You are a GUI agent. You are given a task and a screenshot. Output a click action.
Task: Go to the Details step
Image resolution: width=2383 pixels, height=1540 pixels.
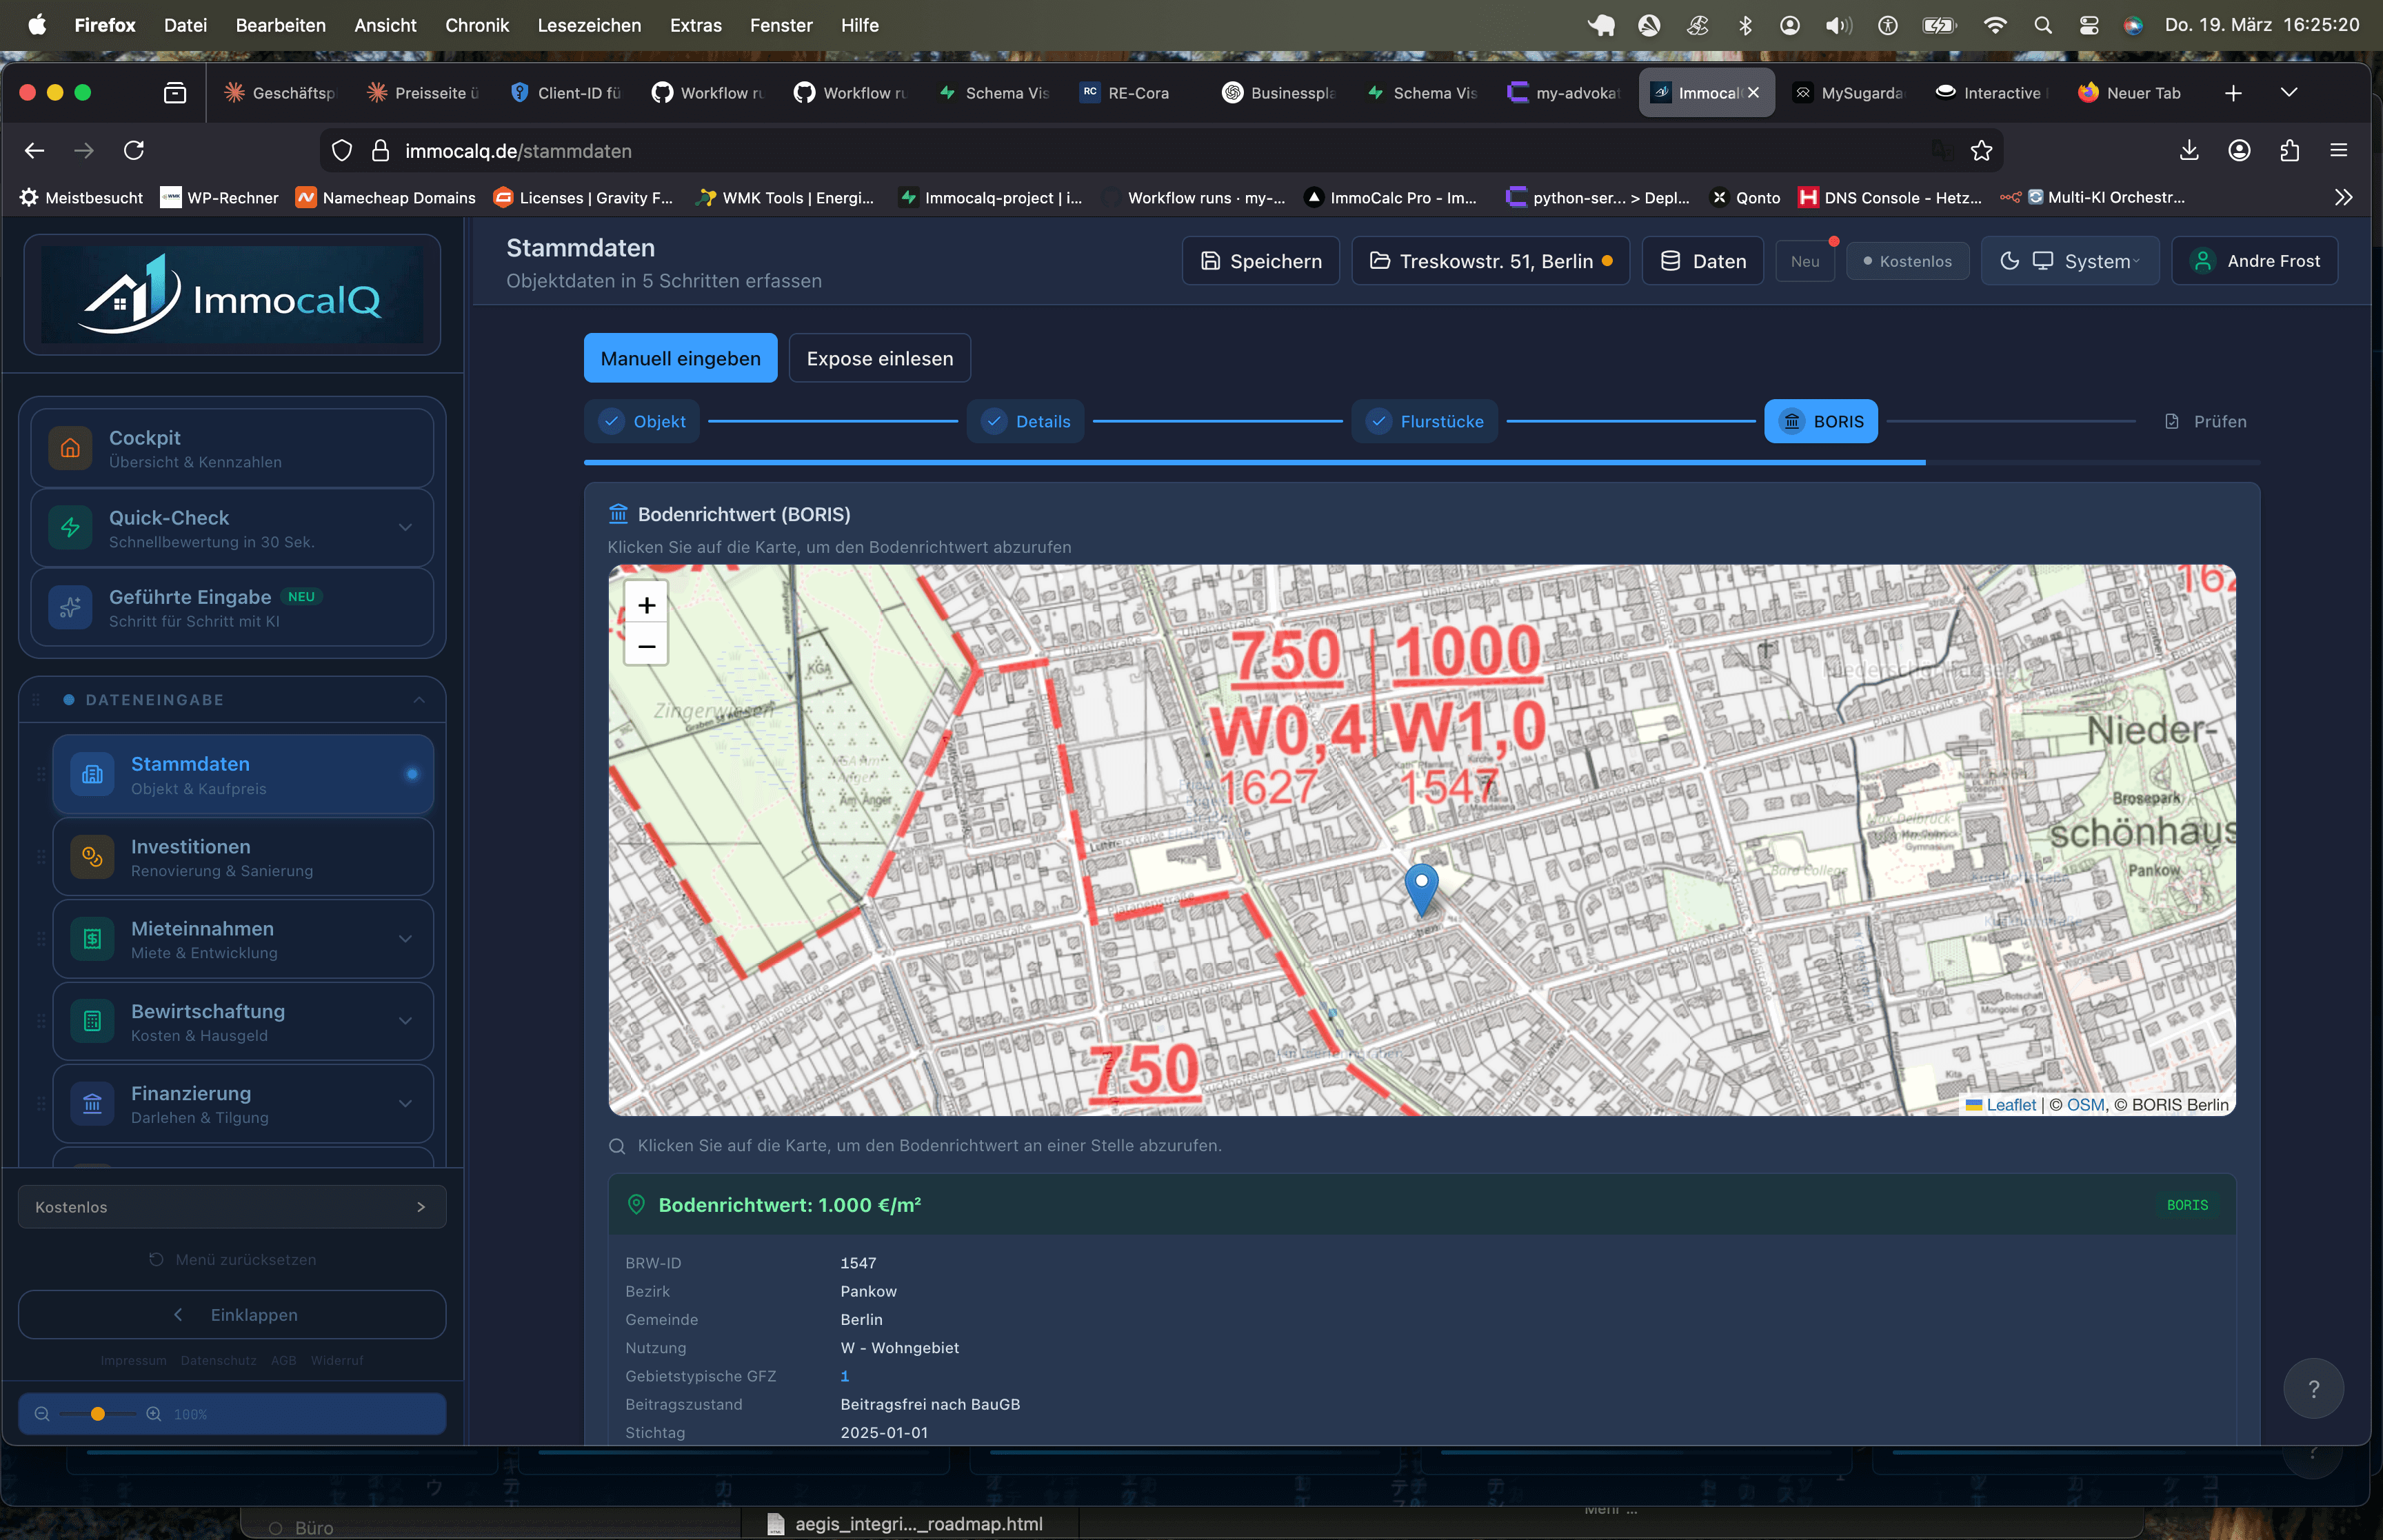pos(1025,422)
